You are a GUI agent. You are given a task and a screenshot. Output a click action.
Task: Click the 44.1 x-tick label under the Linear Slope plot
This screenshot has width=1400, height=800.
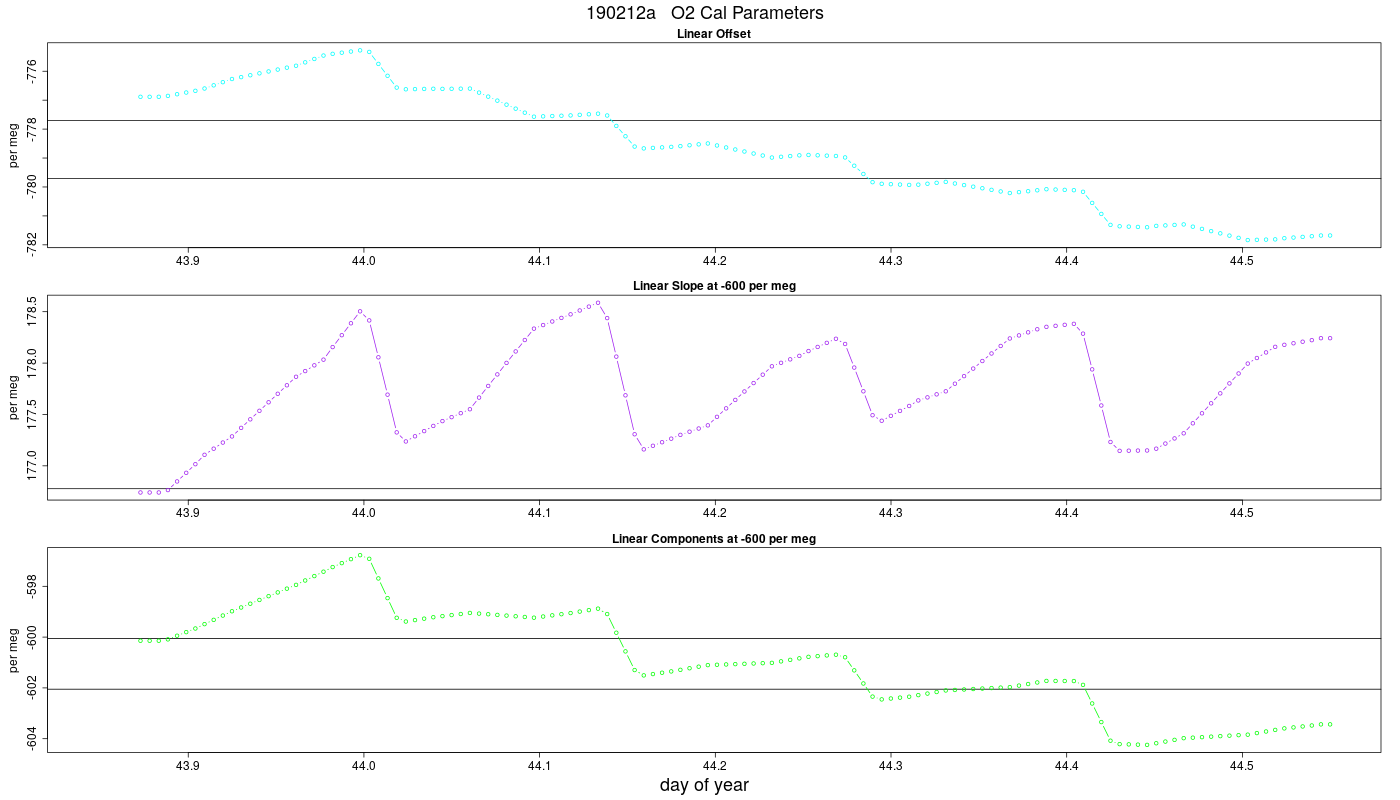(x=539, y=514)
